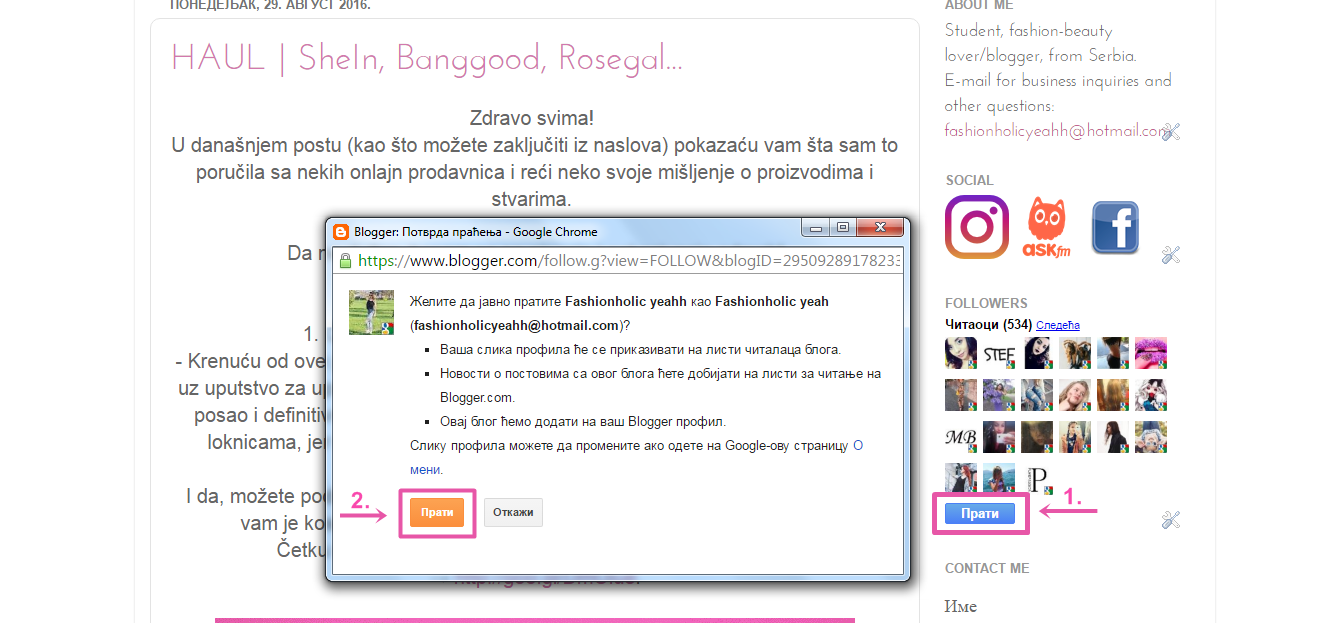Click the FOLLOWERS sidebar heading
The image size is (1338, 623).
click(986, 303)
